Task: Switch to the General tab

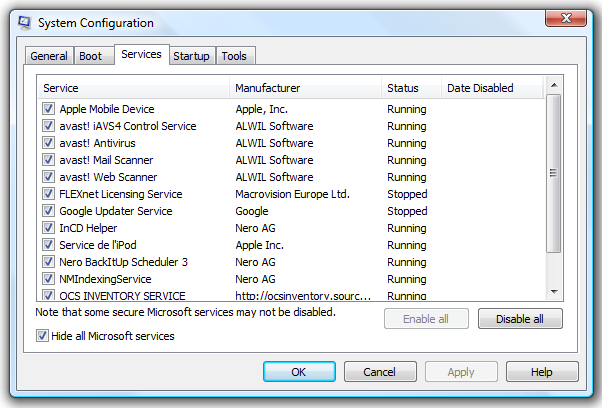Action: pyautogui.click(x=49, y=56)
